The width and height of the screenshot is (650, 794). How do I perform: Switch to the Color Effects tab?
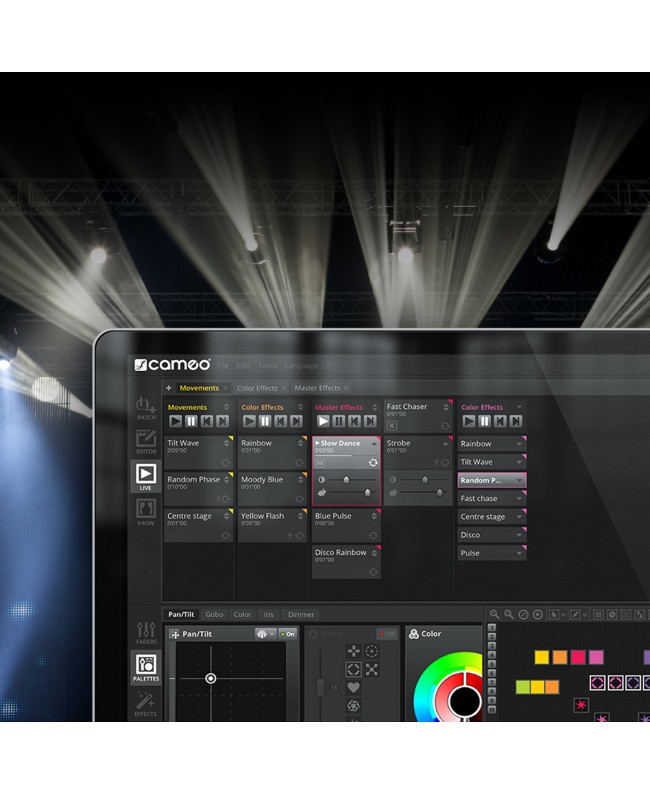point(257,388)
